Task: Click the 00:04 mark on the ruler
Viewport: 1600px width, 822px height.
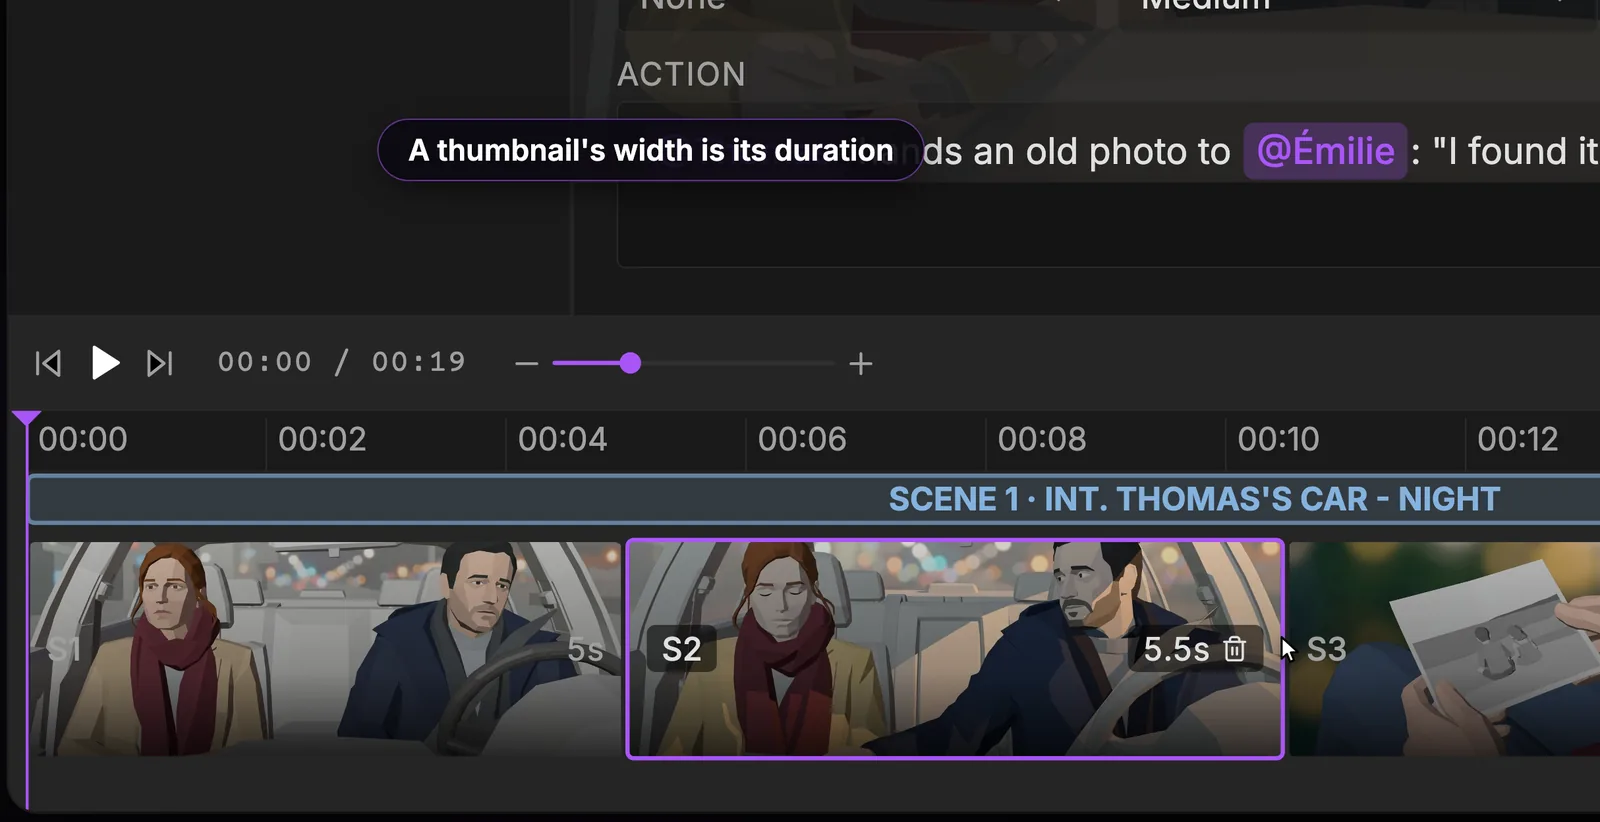Action: point(562,439)
